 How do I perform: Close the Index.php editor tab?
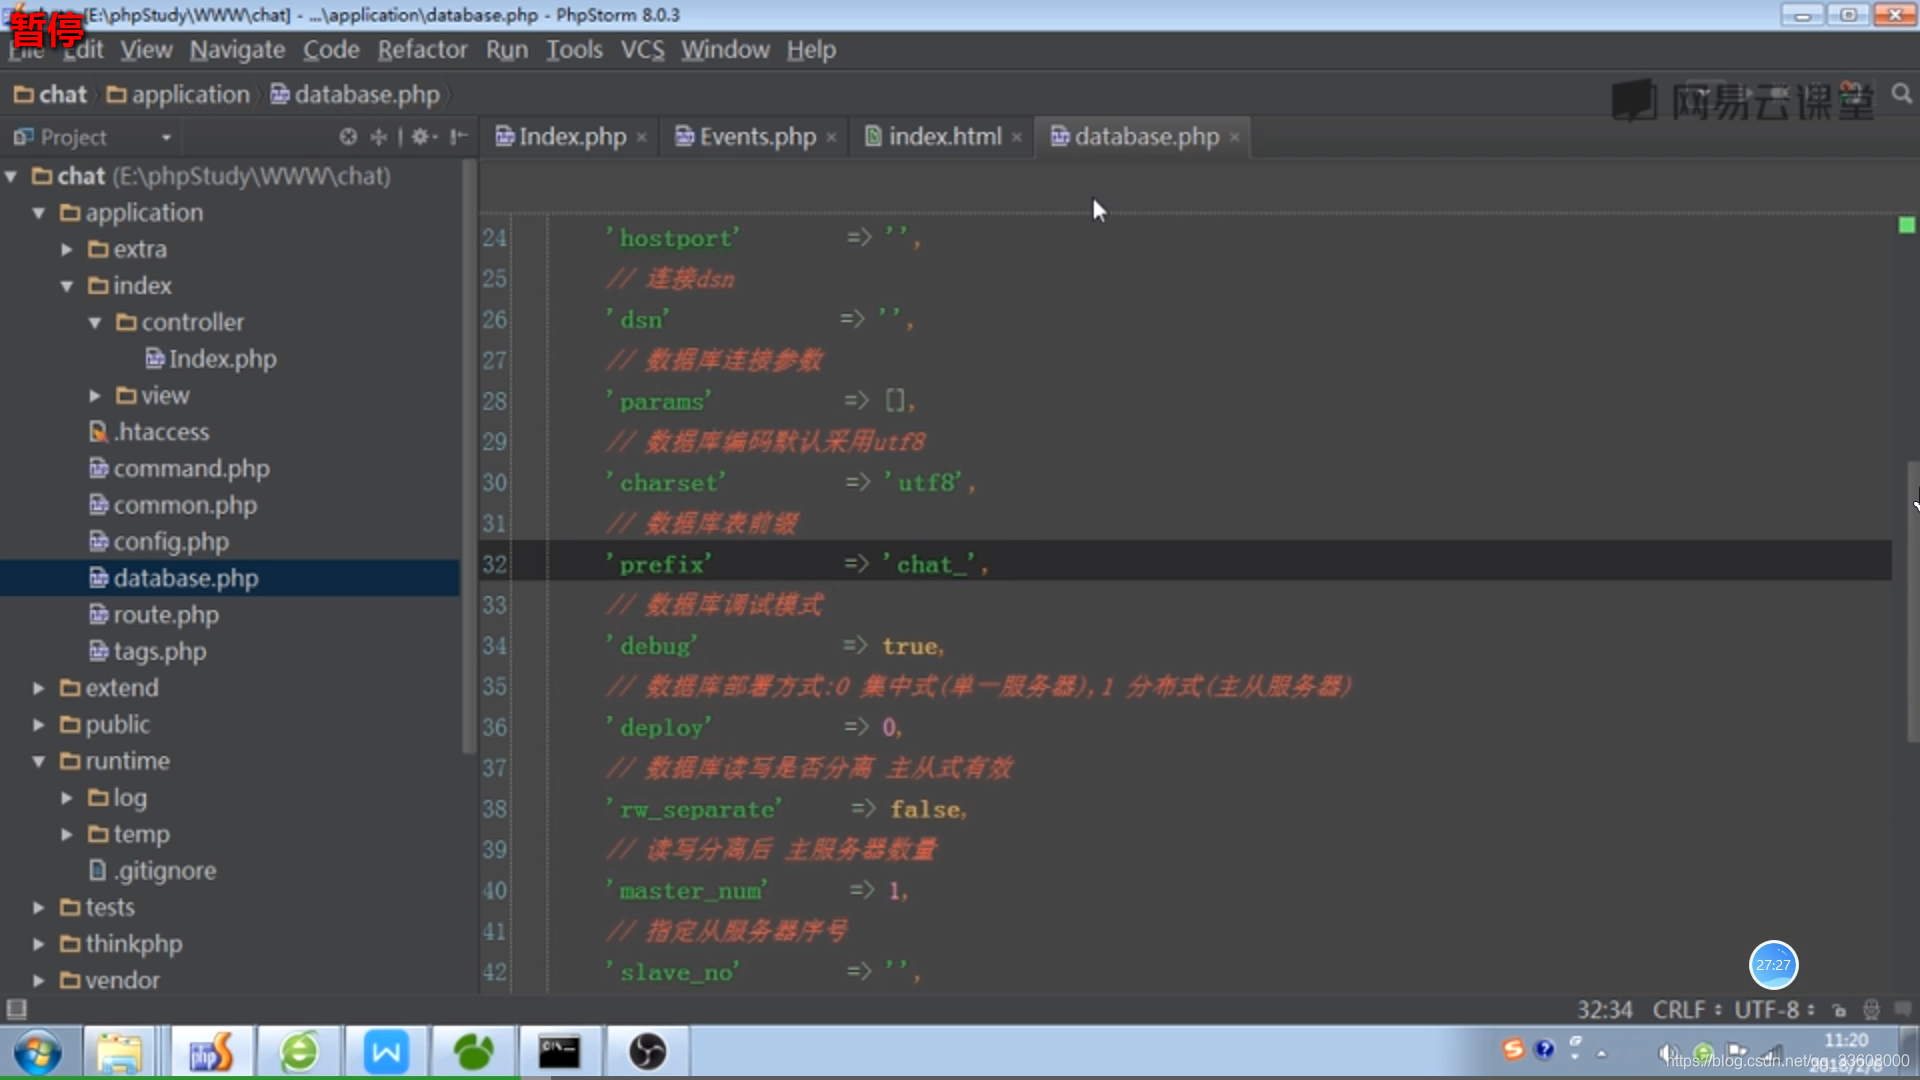pos(641,138)
